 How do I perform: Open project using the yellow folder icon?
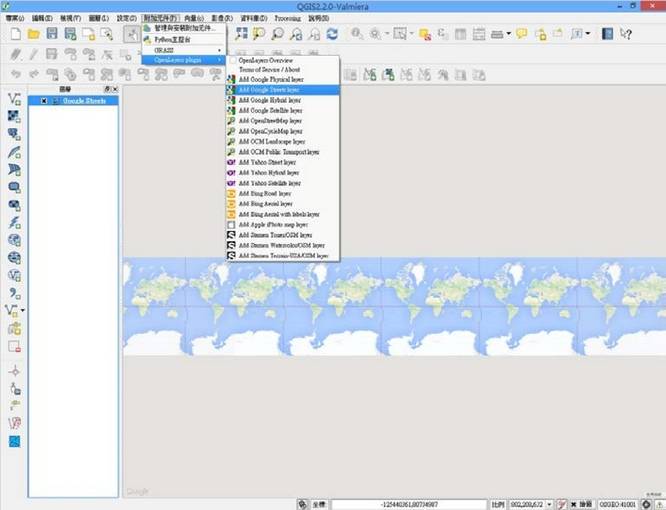coord(34,34)
